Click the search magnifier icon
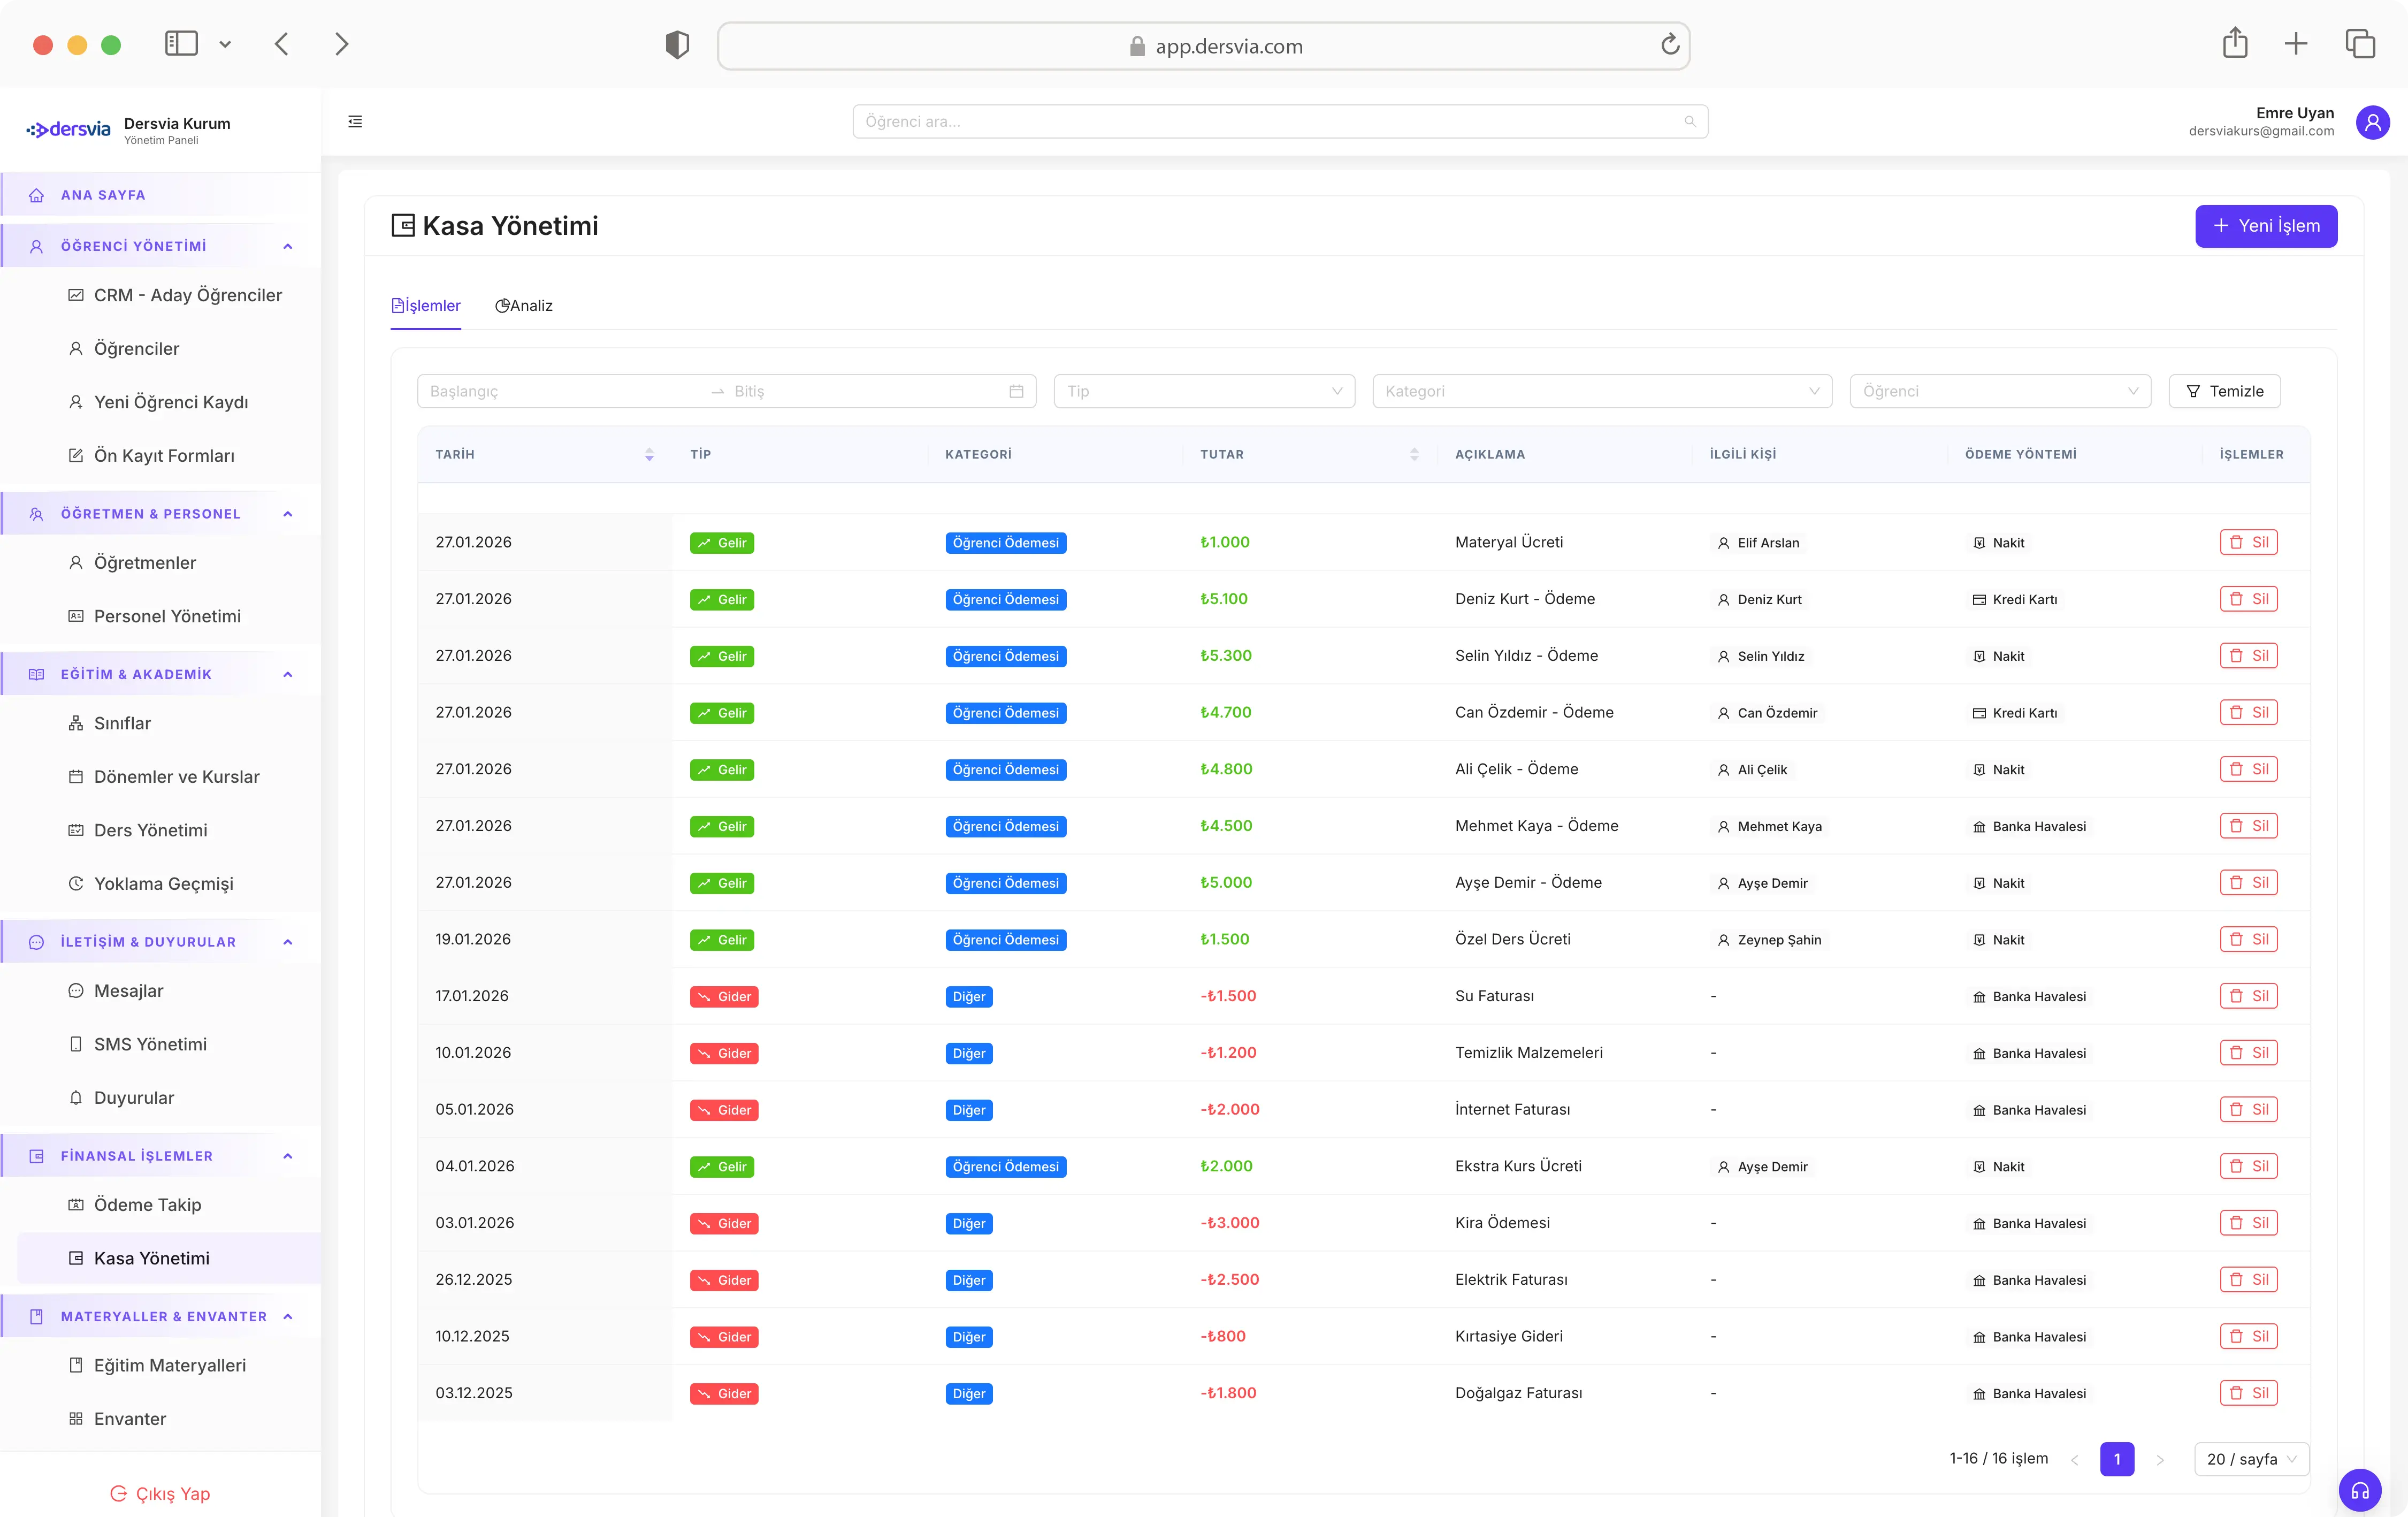 click(x=1689, y=122)
